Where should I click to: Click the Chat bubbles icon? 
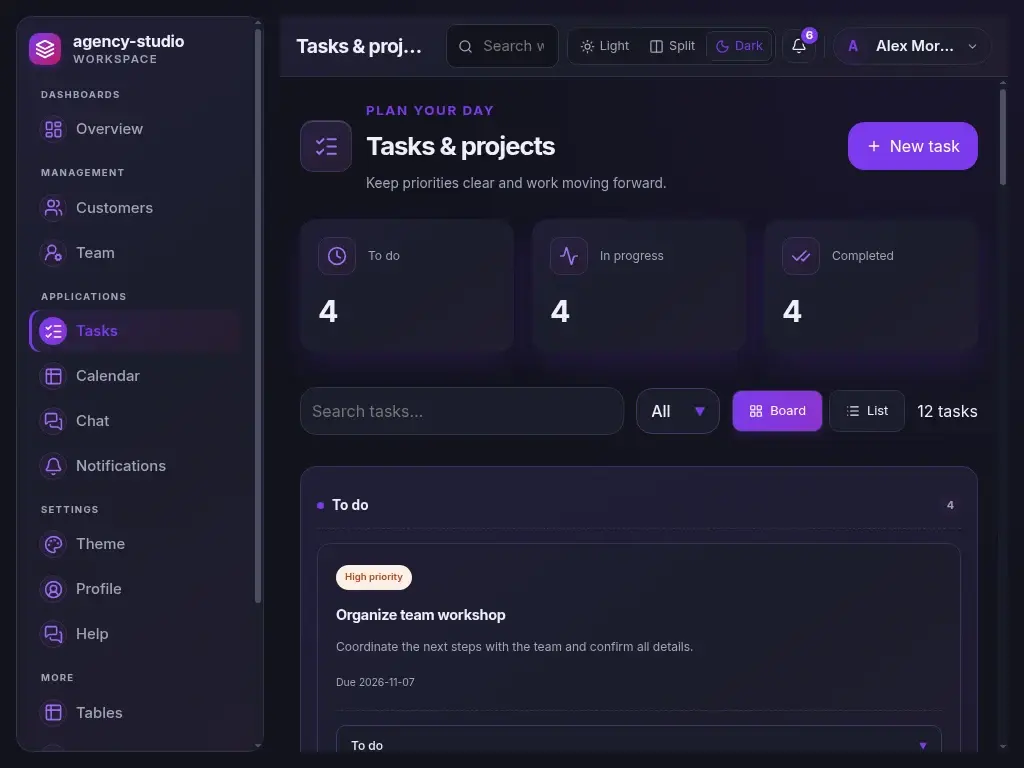(x=54, y=421)
